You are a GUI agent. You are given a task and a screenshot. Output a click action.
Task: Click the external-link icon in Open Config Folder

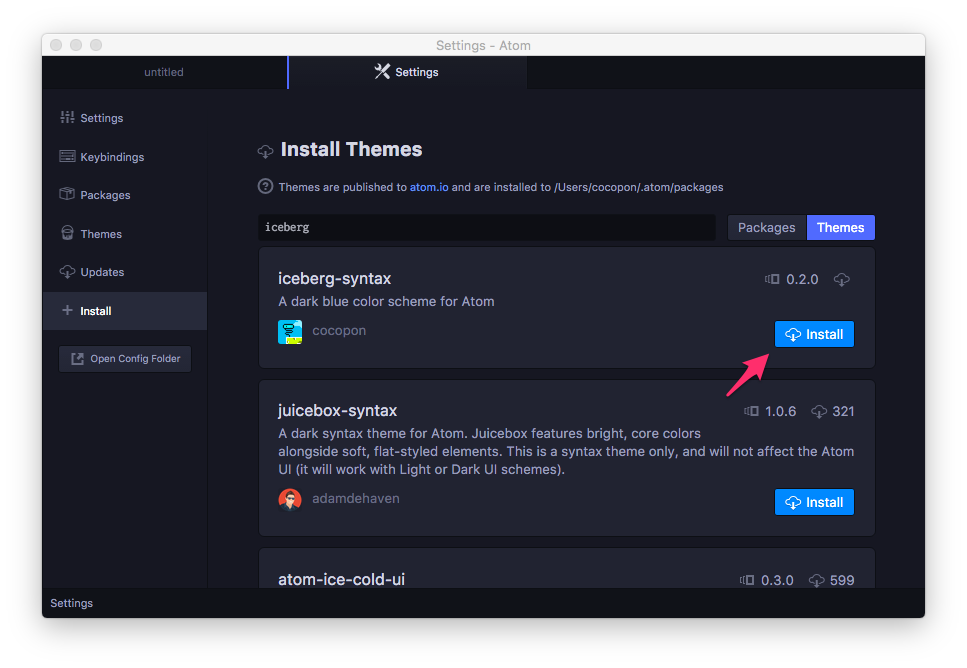coord(77,359)
